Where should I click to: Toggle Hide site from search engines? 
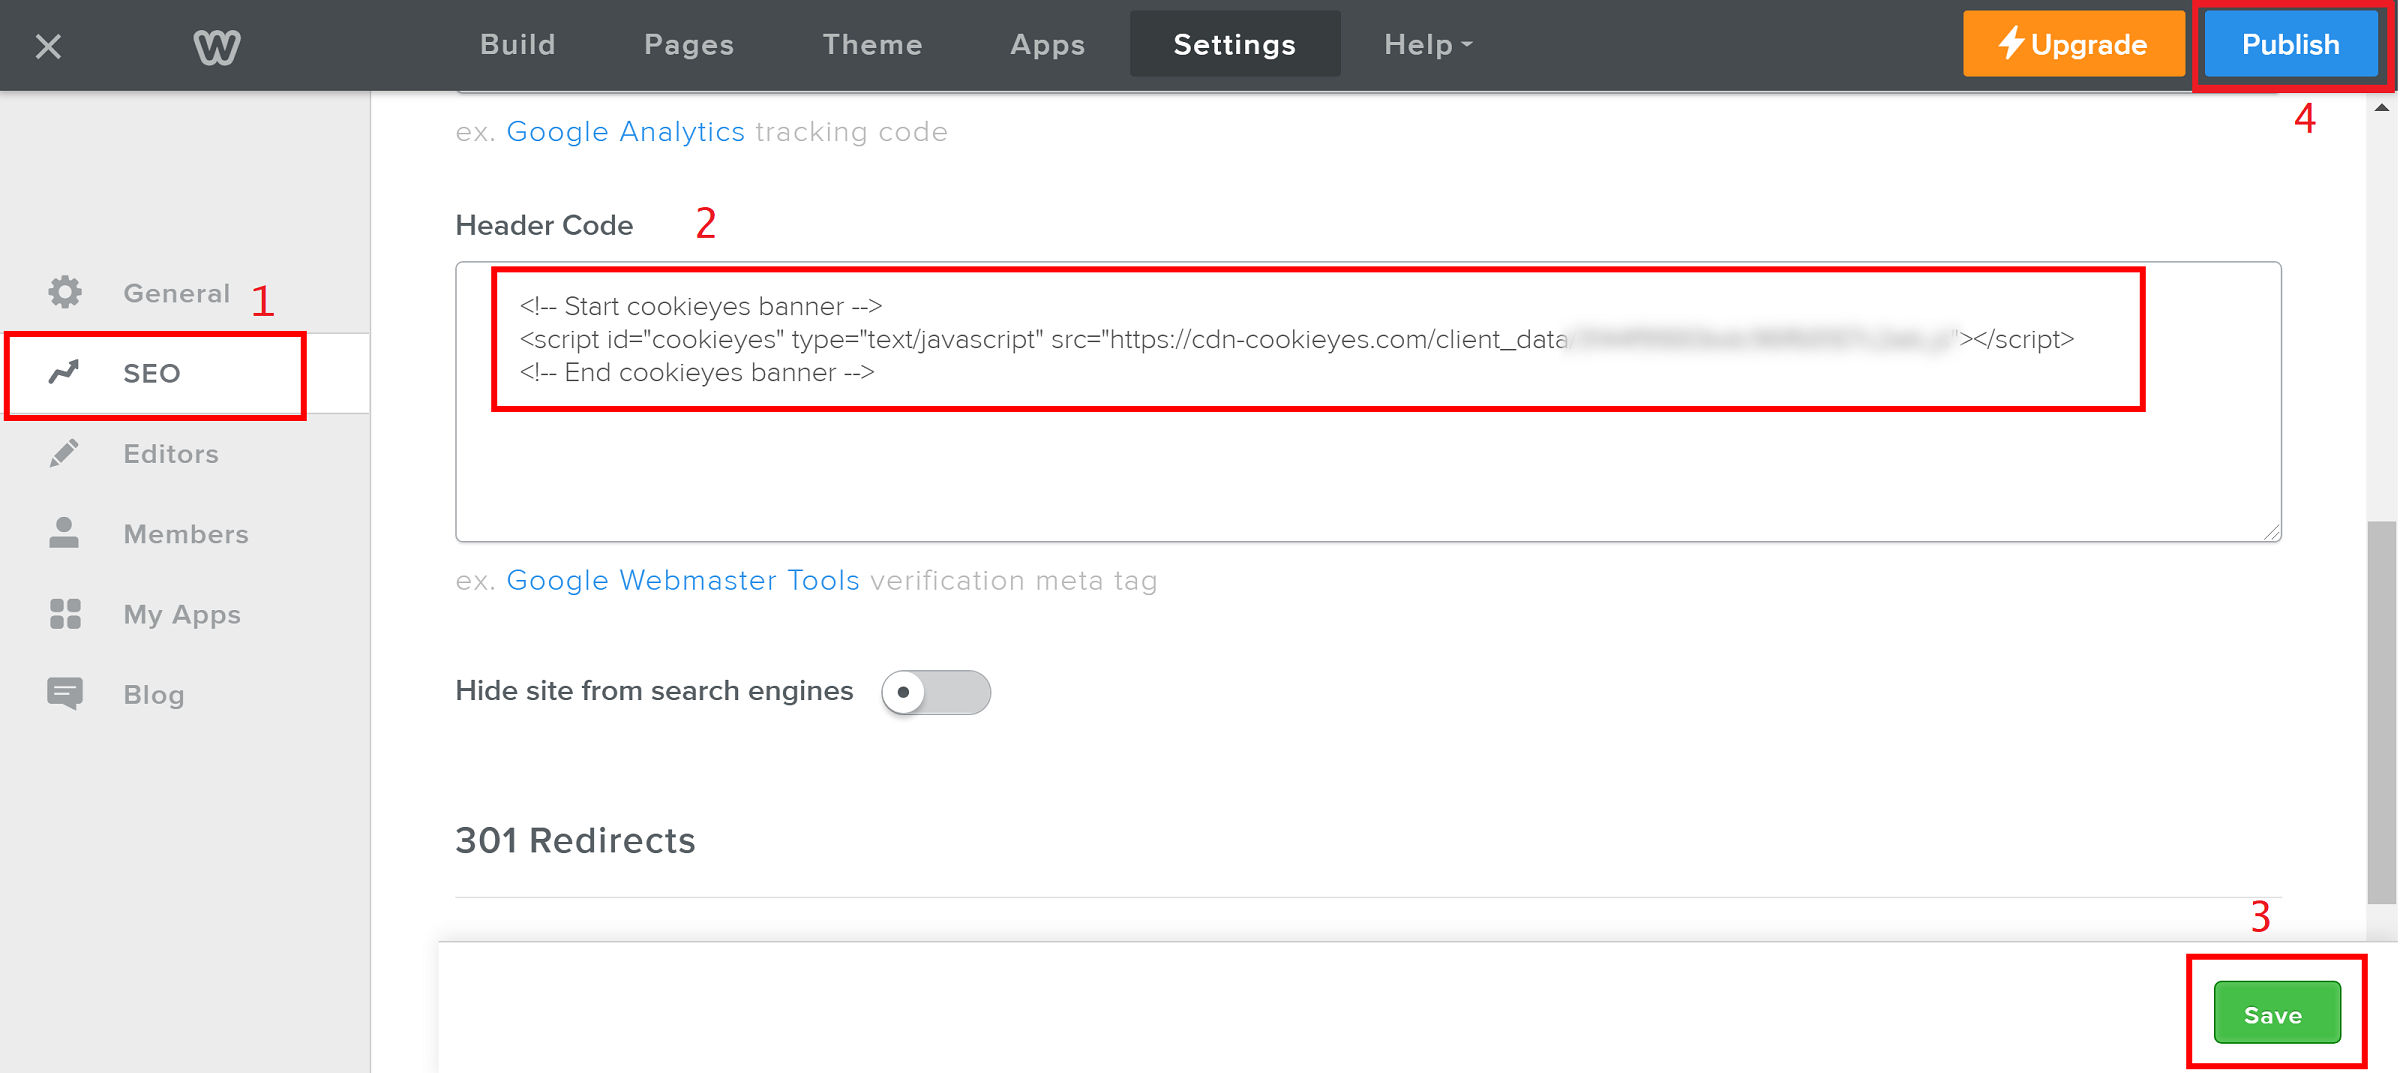click(x=936, y=692)
